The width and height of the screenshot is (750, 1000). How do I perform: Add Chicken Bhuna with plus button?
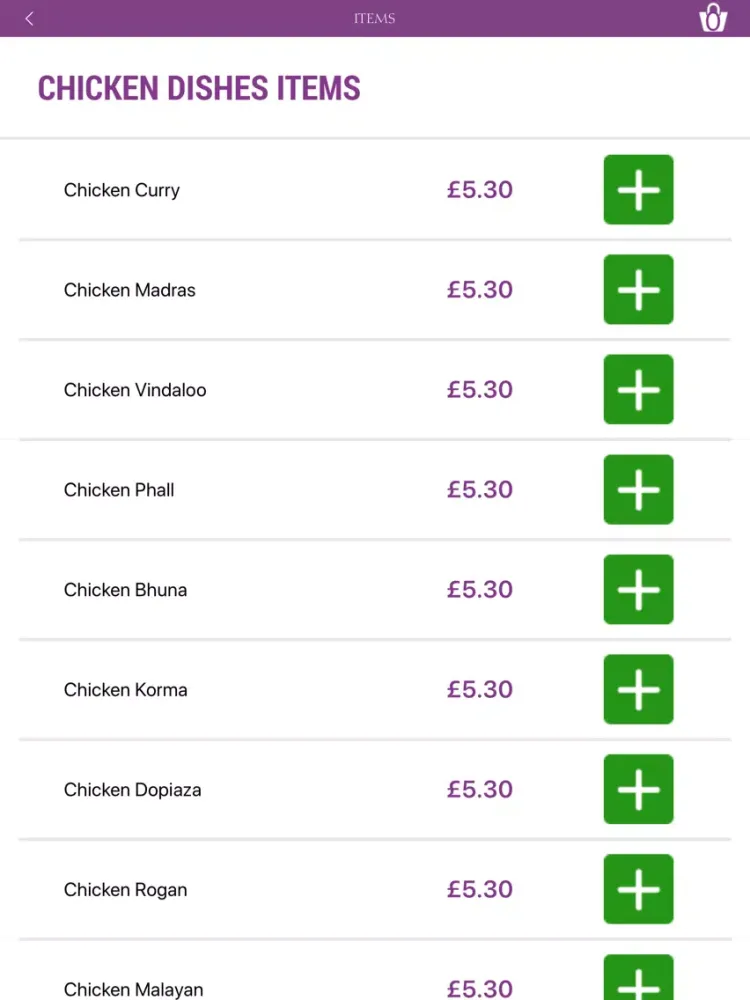(638, 589)
